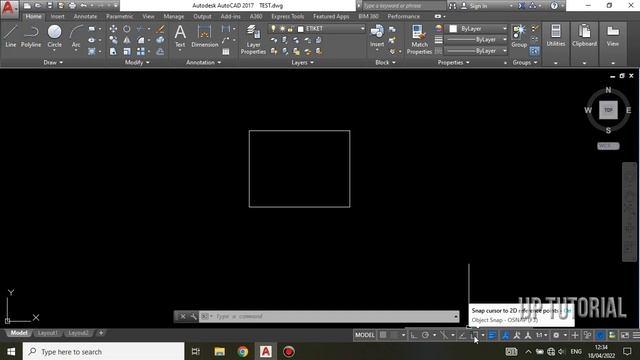This screenshot has width=640, height=360.
Task: Expand the Draw panel
Action: coord(53,62)
